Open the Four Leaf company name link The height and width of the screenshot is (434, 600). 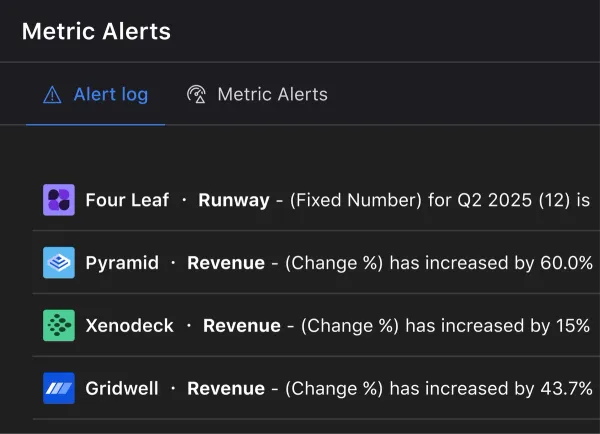click(127, 200)
